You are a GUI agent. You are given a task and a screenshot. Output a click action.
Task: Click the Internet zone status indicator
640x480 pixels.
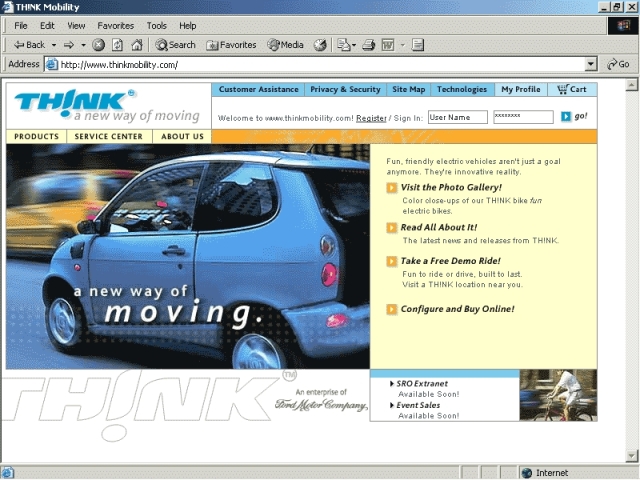(545, 473)
